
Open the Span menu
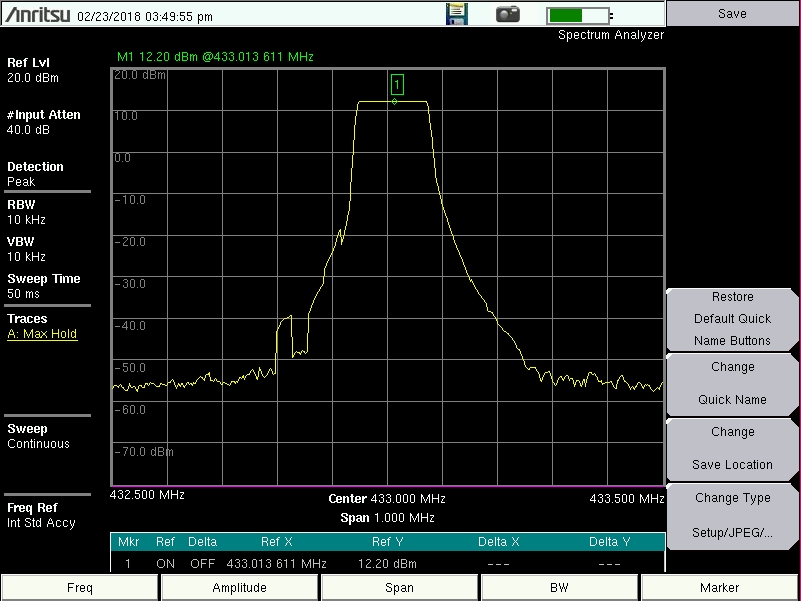point(399,588)
